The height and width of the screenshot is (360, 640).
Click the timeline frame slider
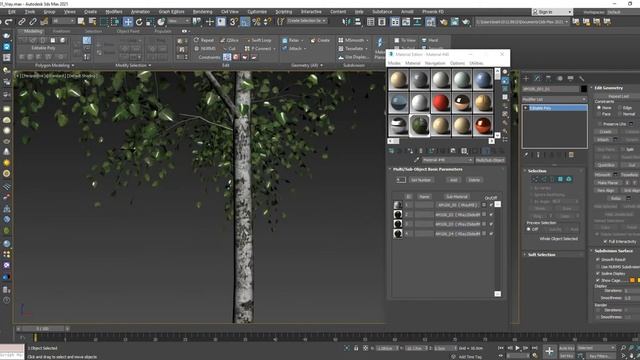point(43,329)
